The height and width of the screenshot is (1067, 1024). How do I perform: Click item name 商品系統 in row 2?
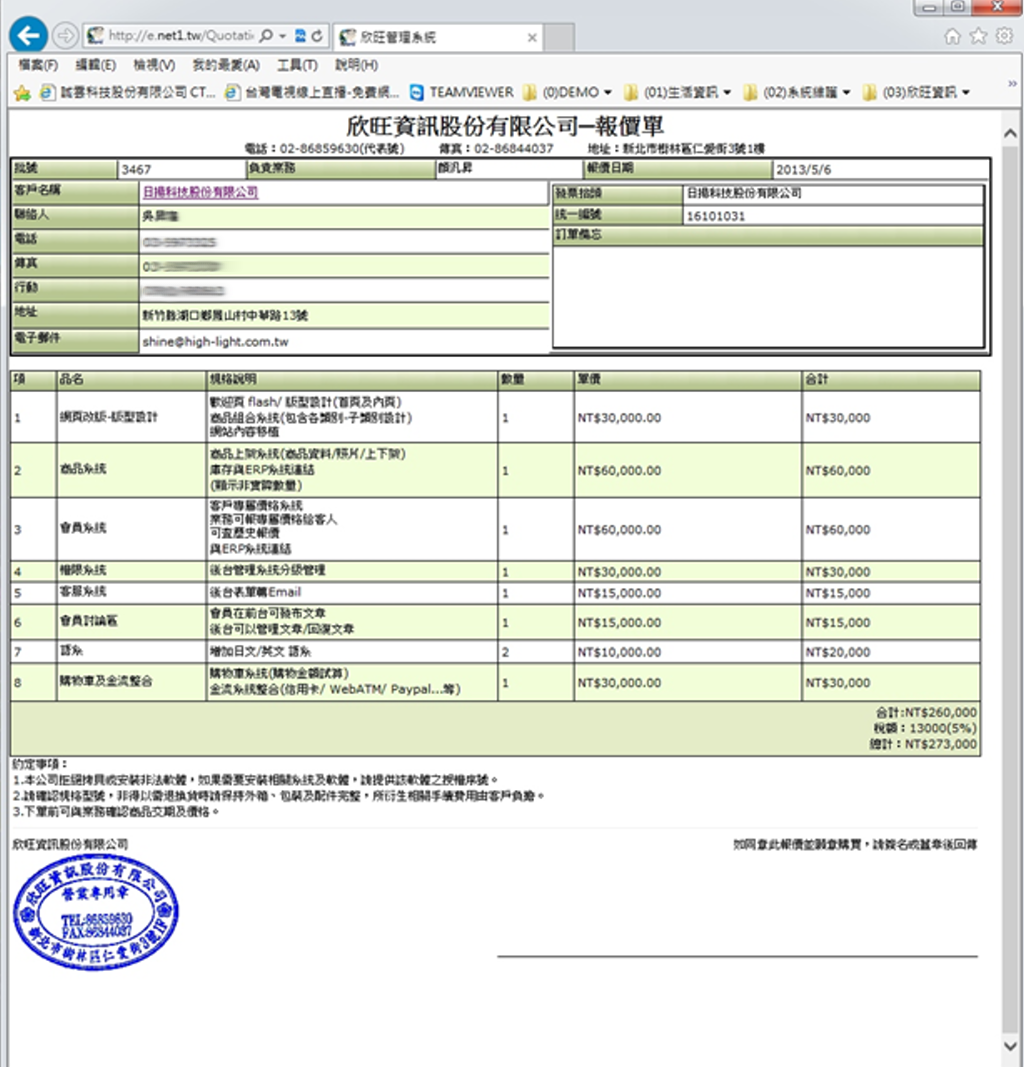pyautogui.click(x=83, y=469)
